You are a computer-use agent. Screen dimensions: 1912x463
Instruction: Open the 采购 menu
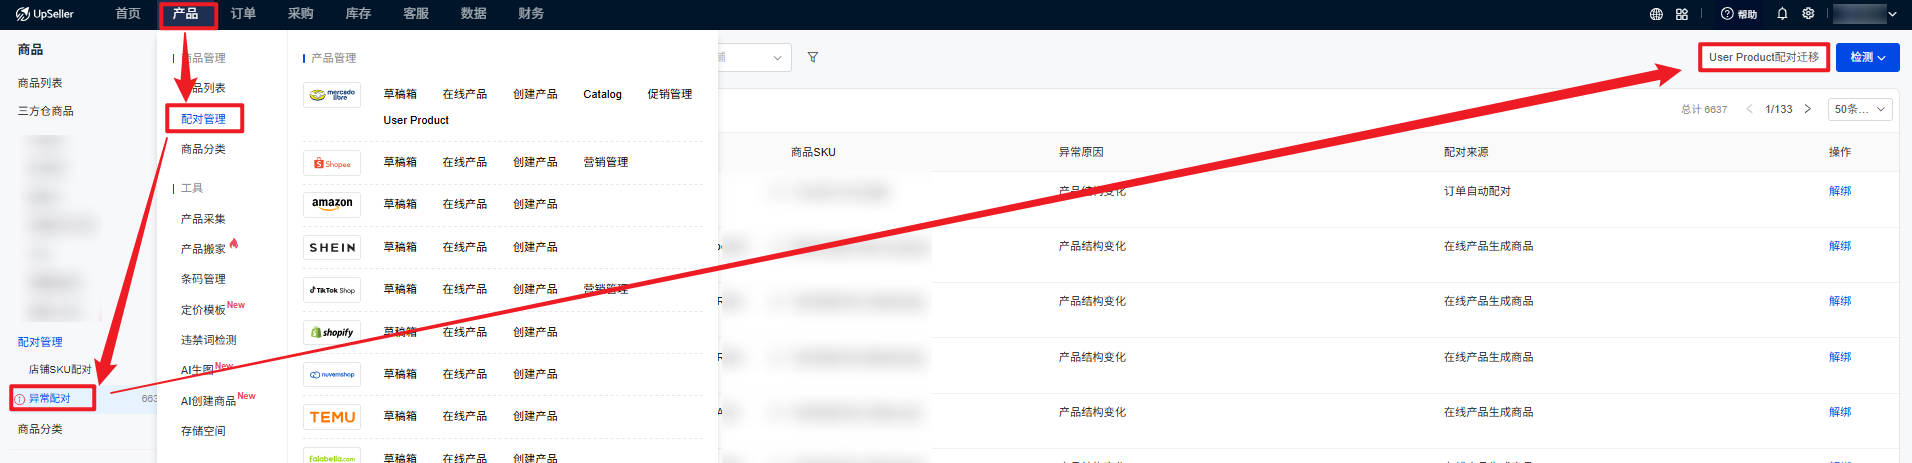pos(300,14)
